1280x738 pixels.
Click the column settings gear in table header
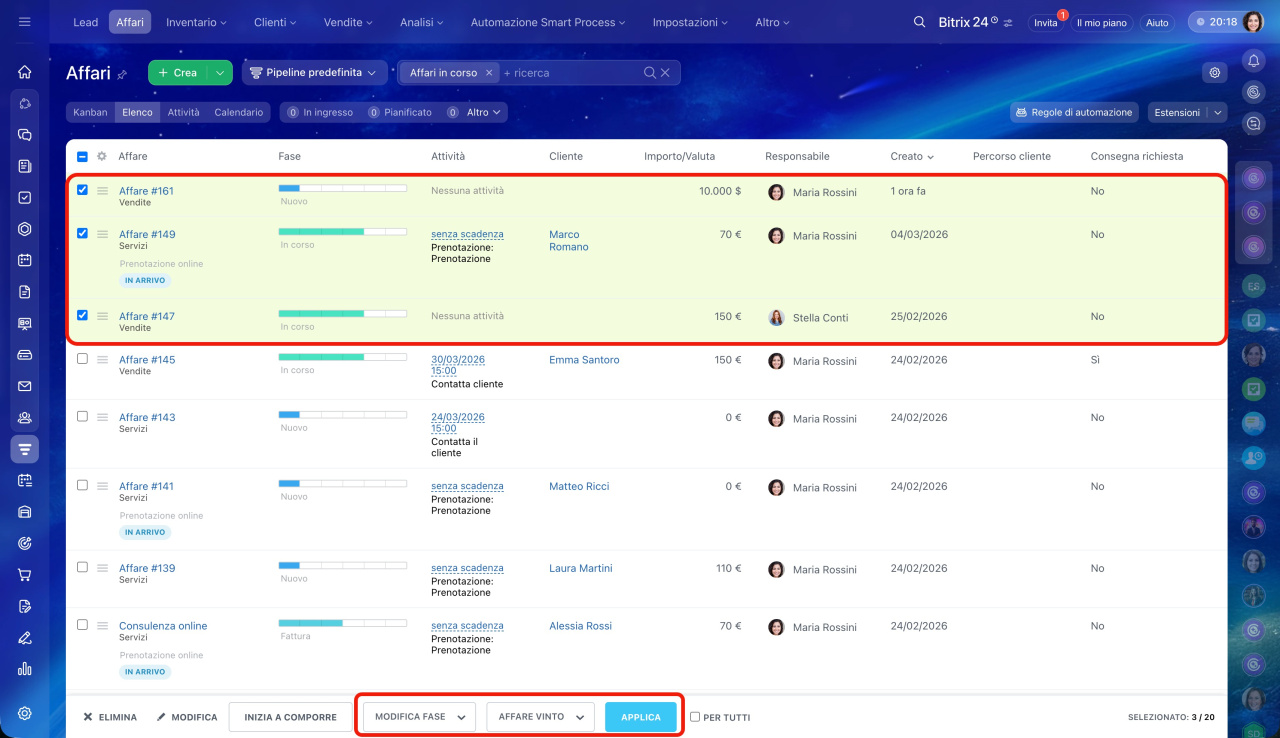(101, 156)
